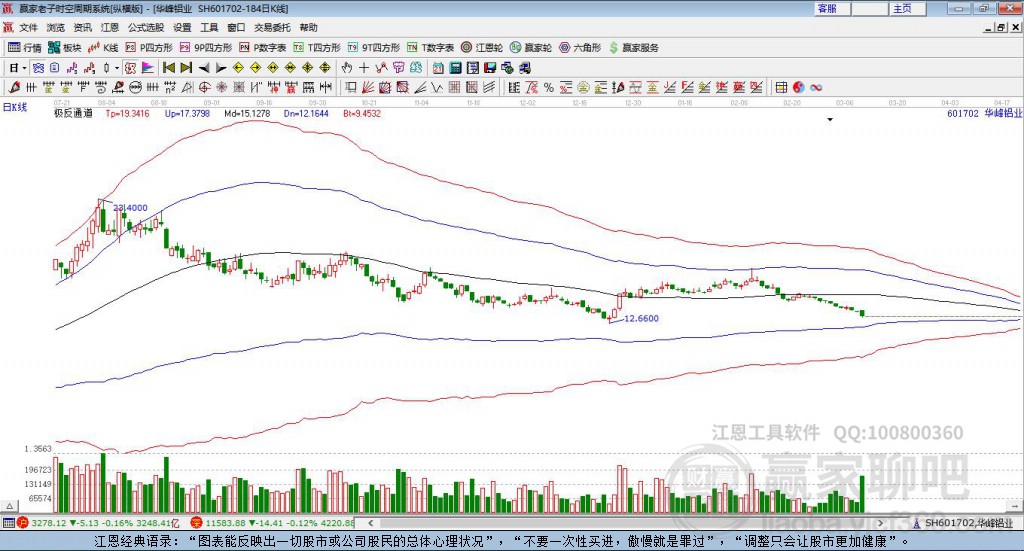The height and width of the screenshot is (551, 1024).
Task: Click the Up=17.3798 value
Action: coord(187,114)
